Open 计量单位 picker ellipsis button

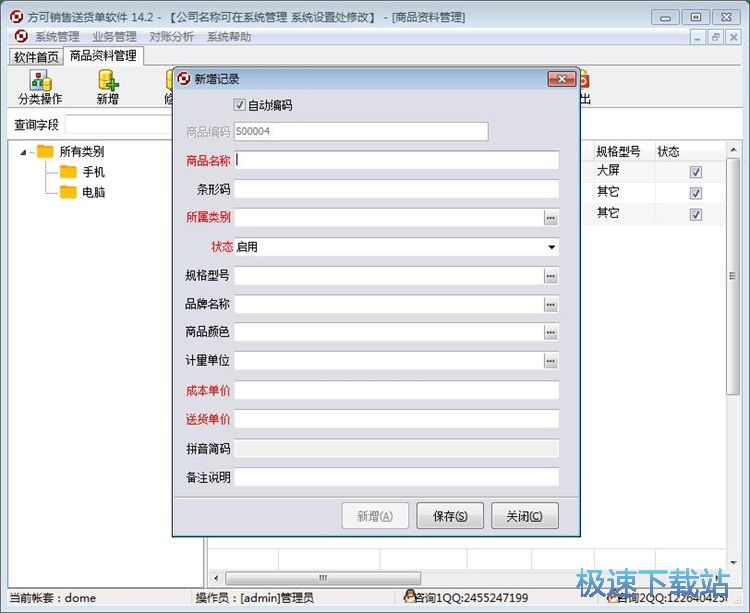point(551,361)
